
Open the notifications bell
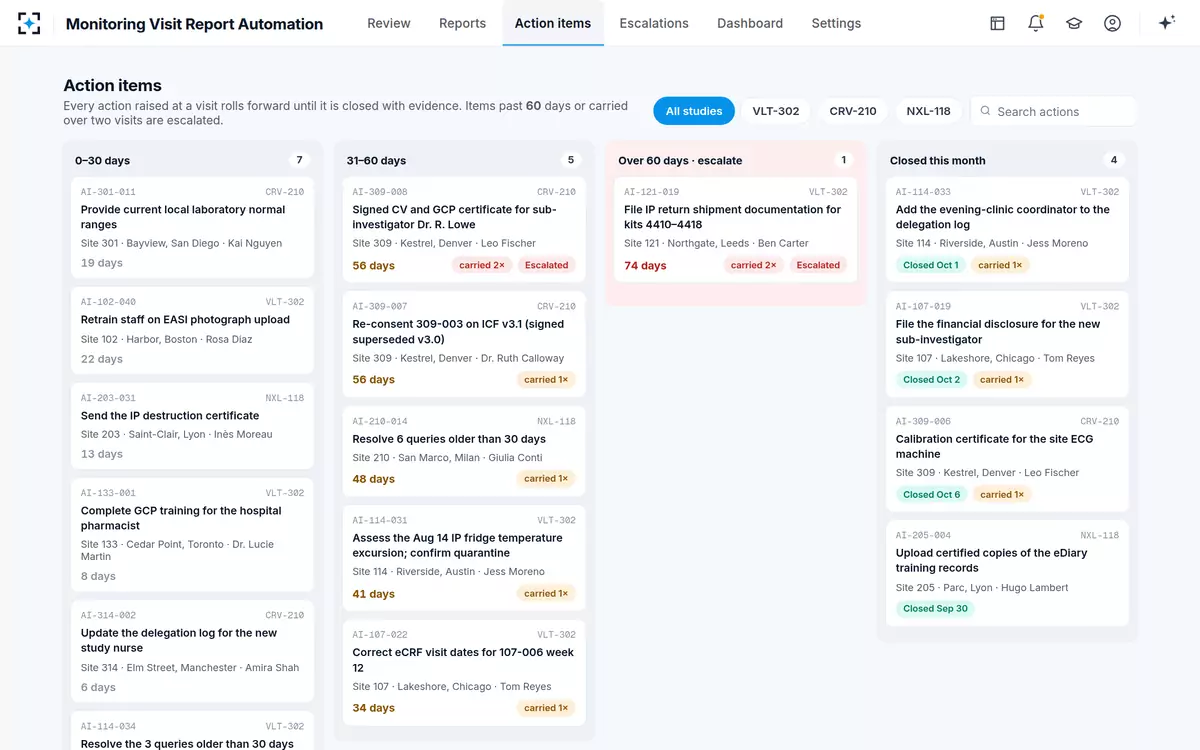(1036, 23)
